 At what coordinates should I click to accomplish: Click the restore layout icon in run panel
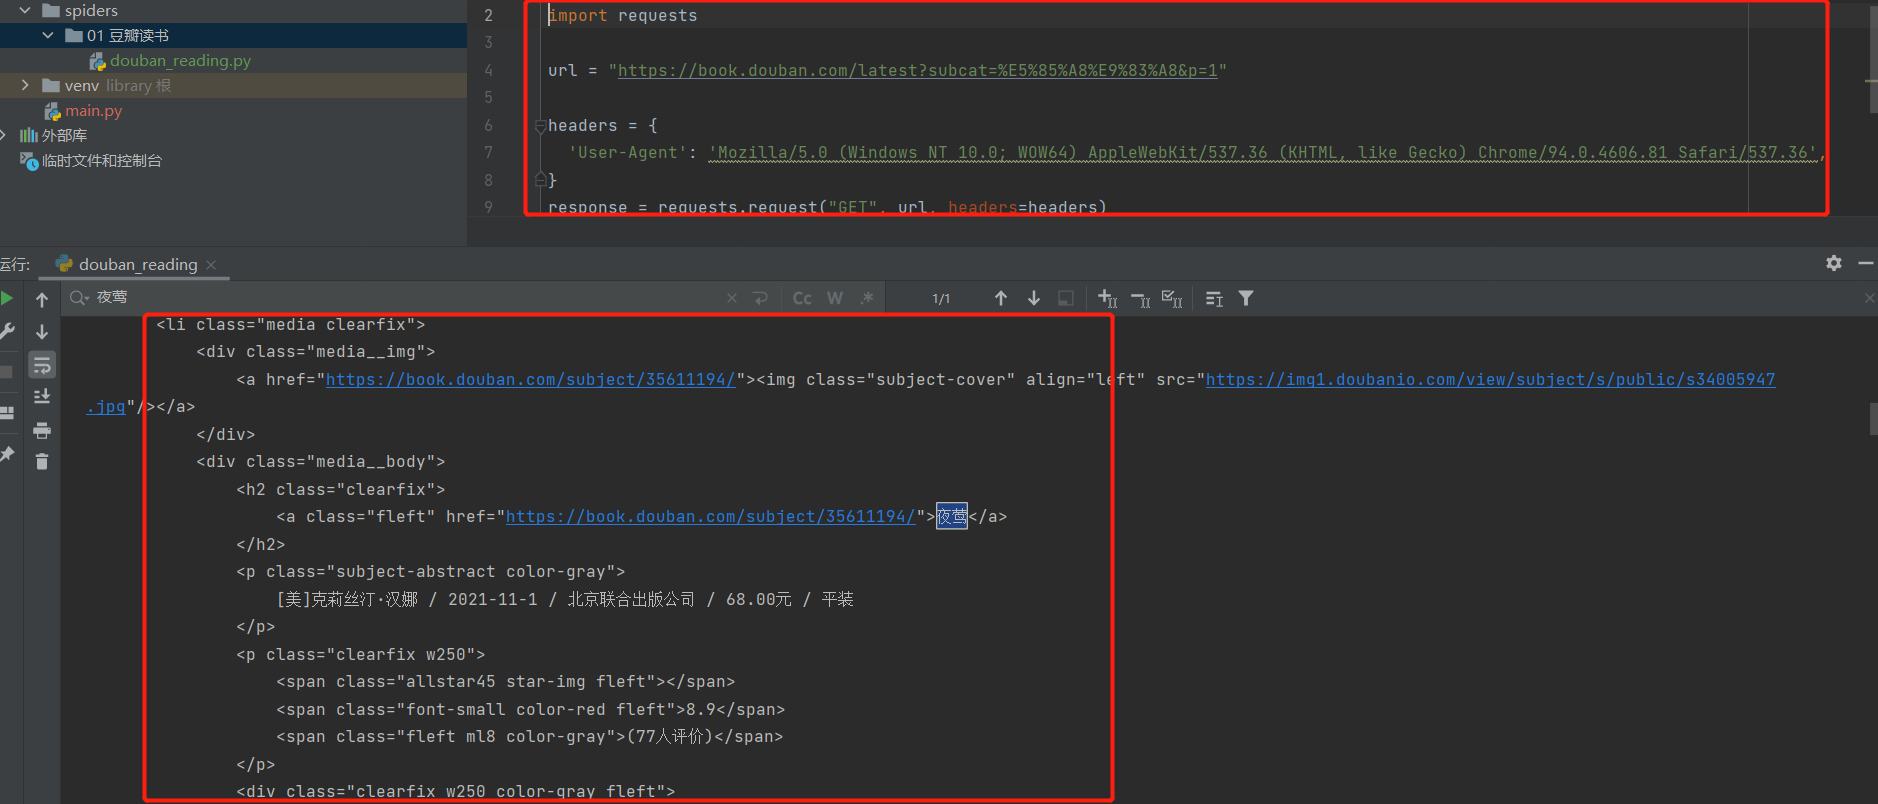tap(6, 412)
